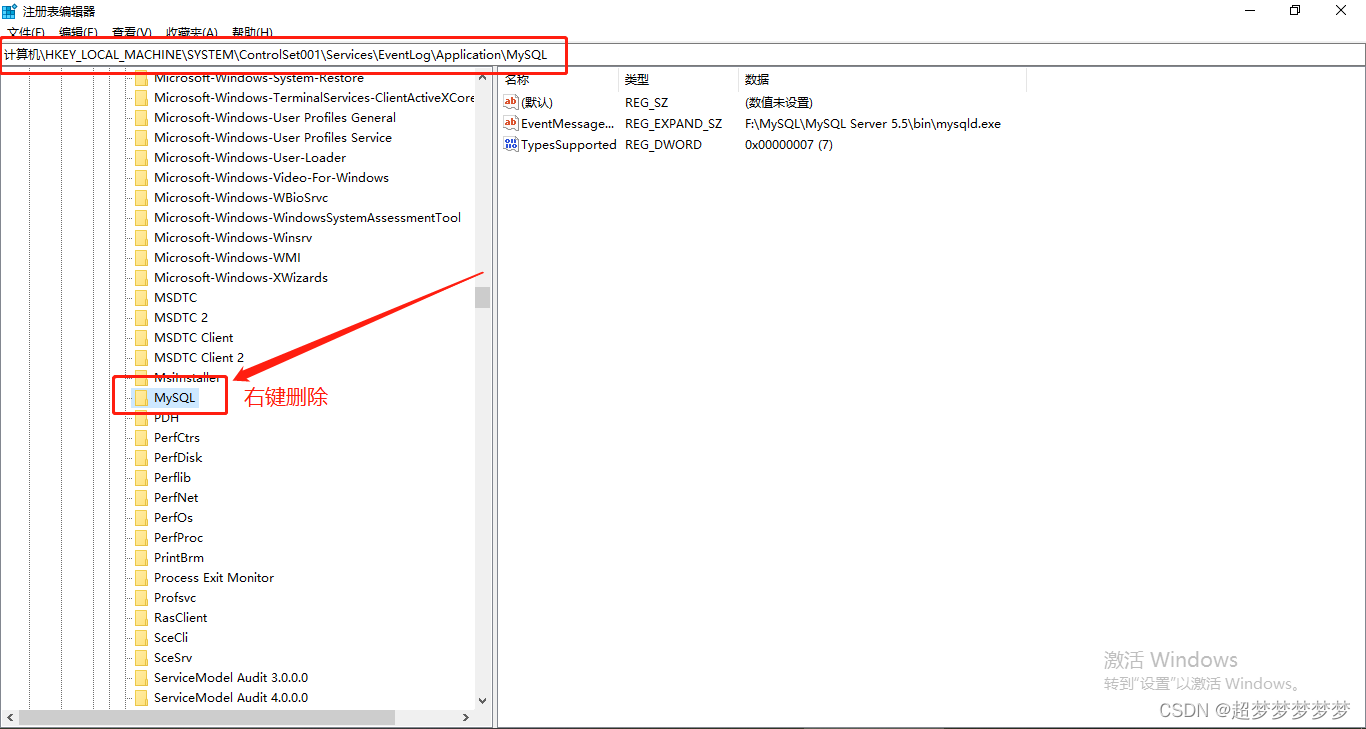
Task: Click the EventMessage... value icon
Action: [x=511, y=123]
